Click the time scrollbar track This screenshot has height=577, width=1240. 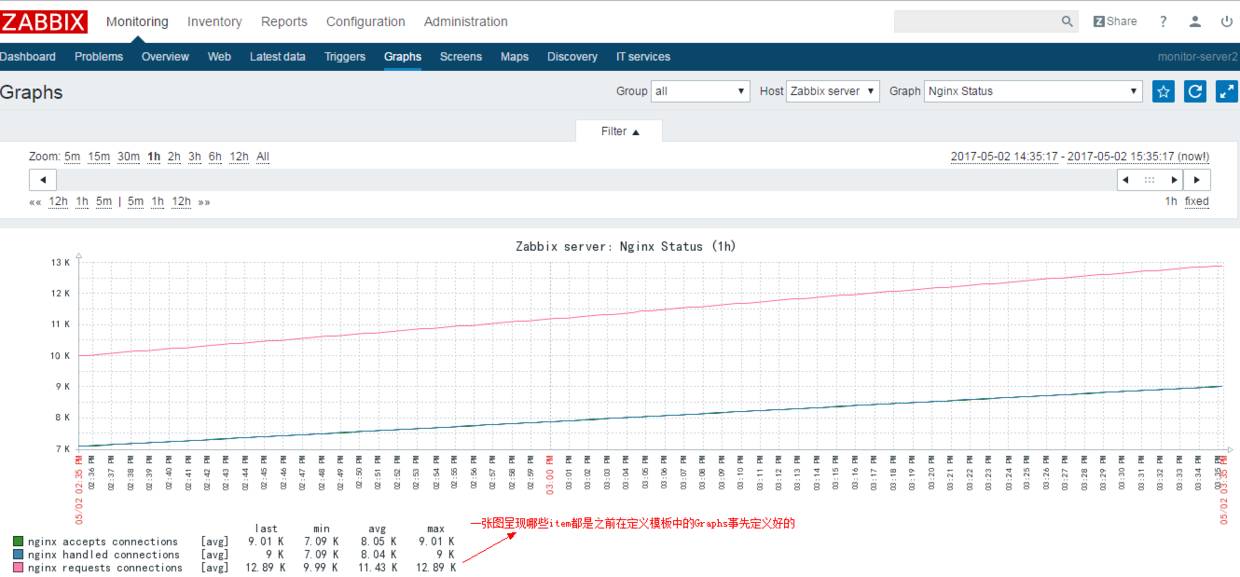pos(586,180)
